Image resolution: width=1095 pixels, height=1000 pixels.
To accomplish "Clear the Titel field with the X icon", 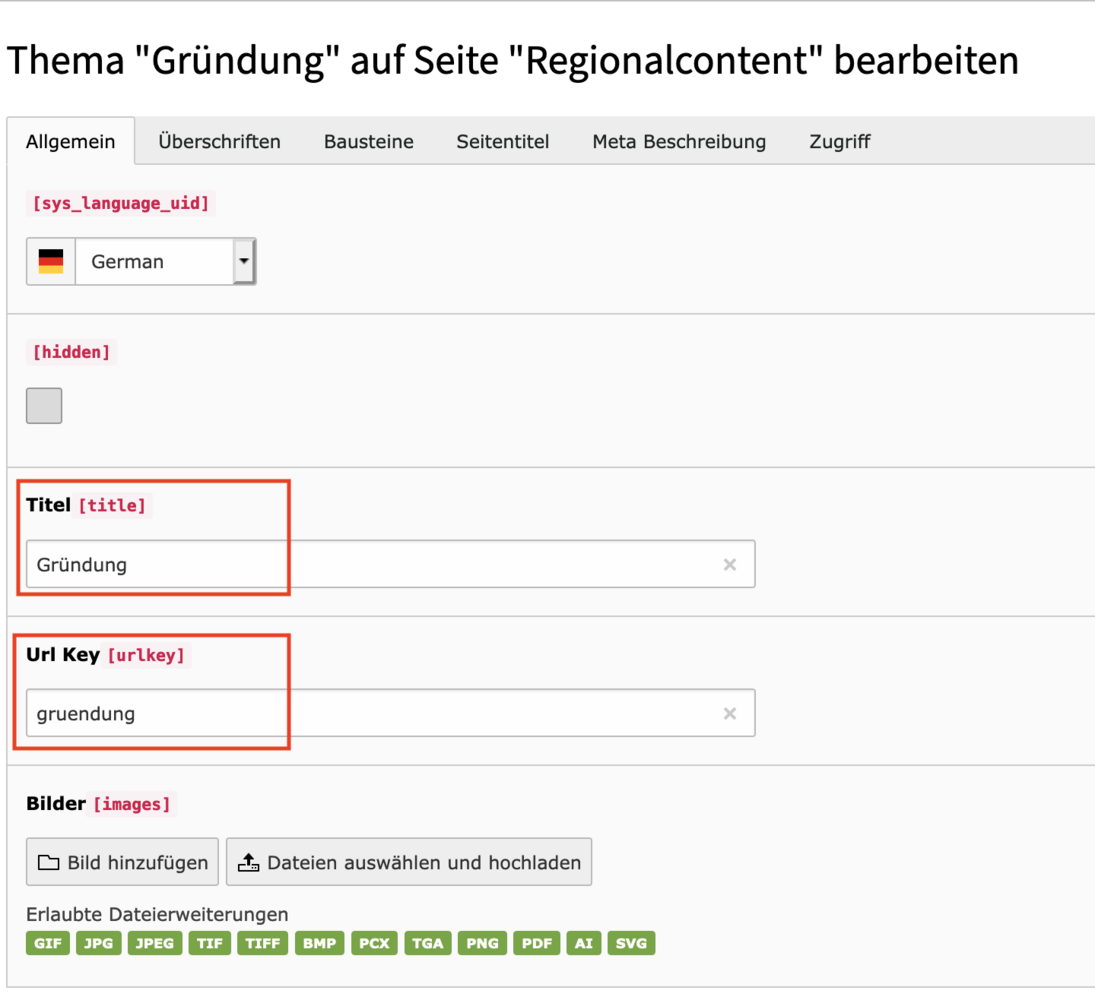I will tap(730, 565).
